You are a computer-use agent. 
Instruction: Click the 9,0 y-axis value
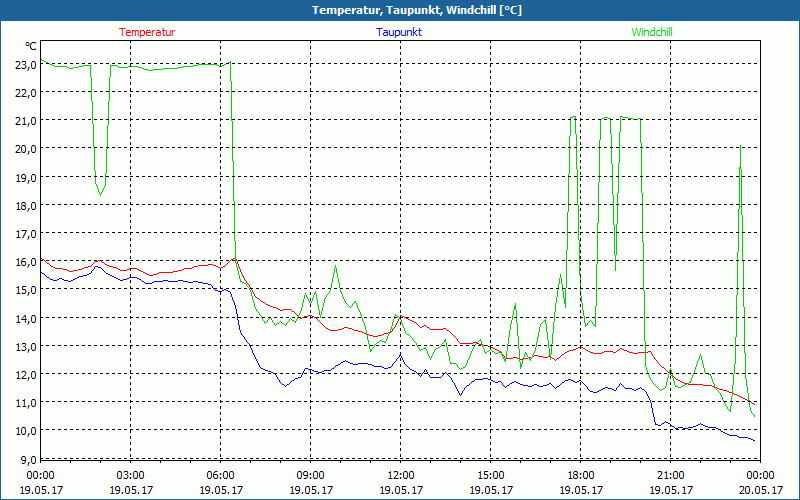pos(29,459)
